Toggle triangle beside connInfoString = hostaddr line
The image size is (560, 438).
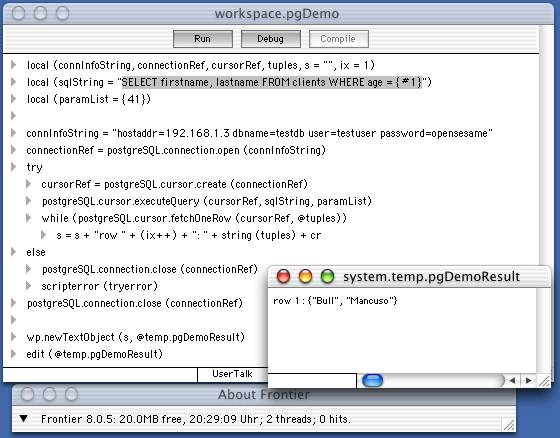14,133
